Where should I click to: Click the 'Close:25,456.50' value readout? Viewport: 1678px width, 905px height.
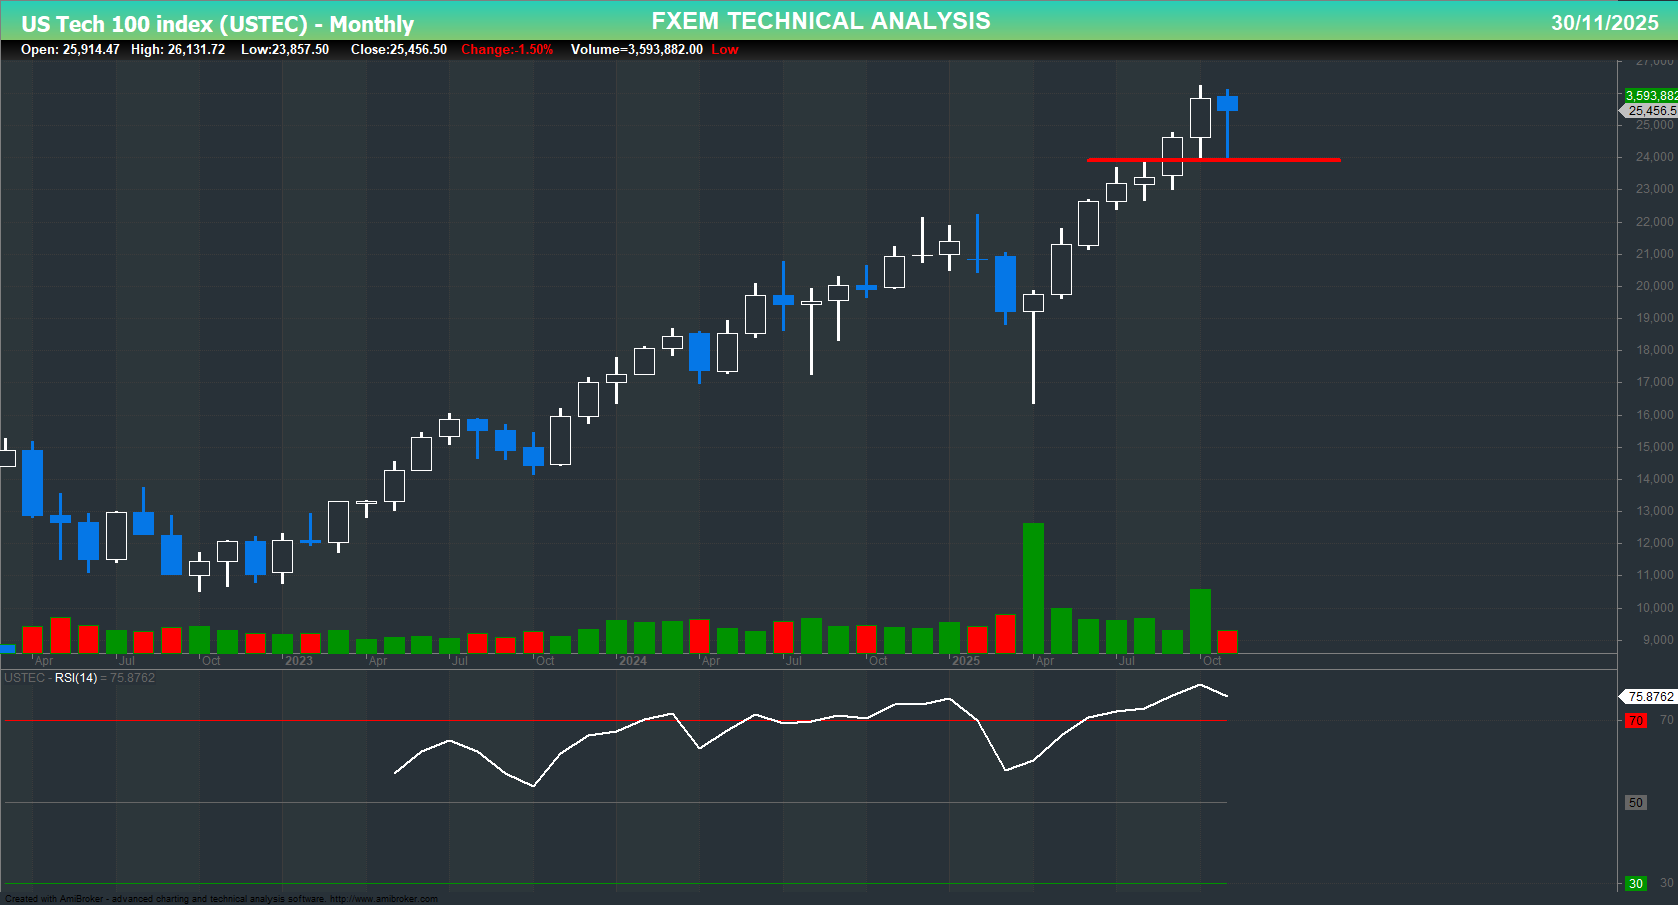(x=399, y=49)
